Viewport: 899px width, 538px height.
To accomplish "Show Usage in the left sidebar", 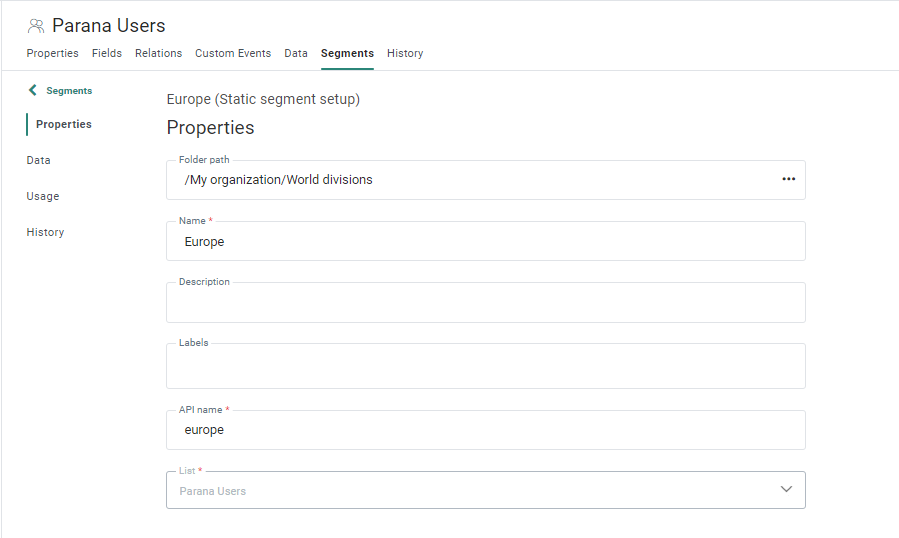I will click(x=43, y=196).
